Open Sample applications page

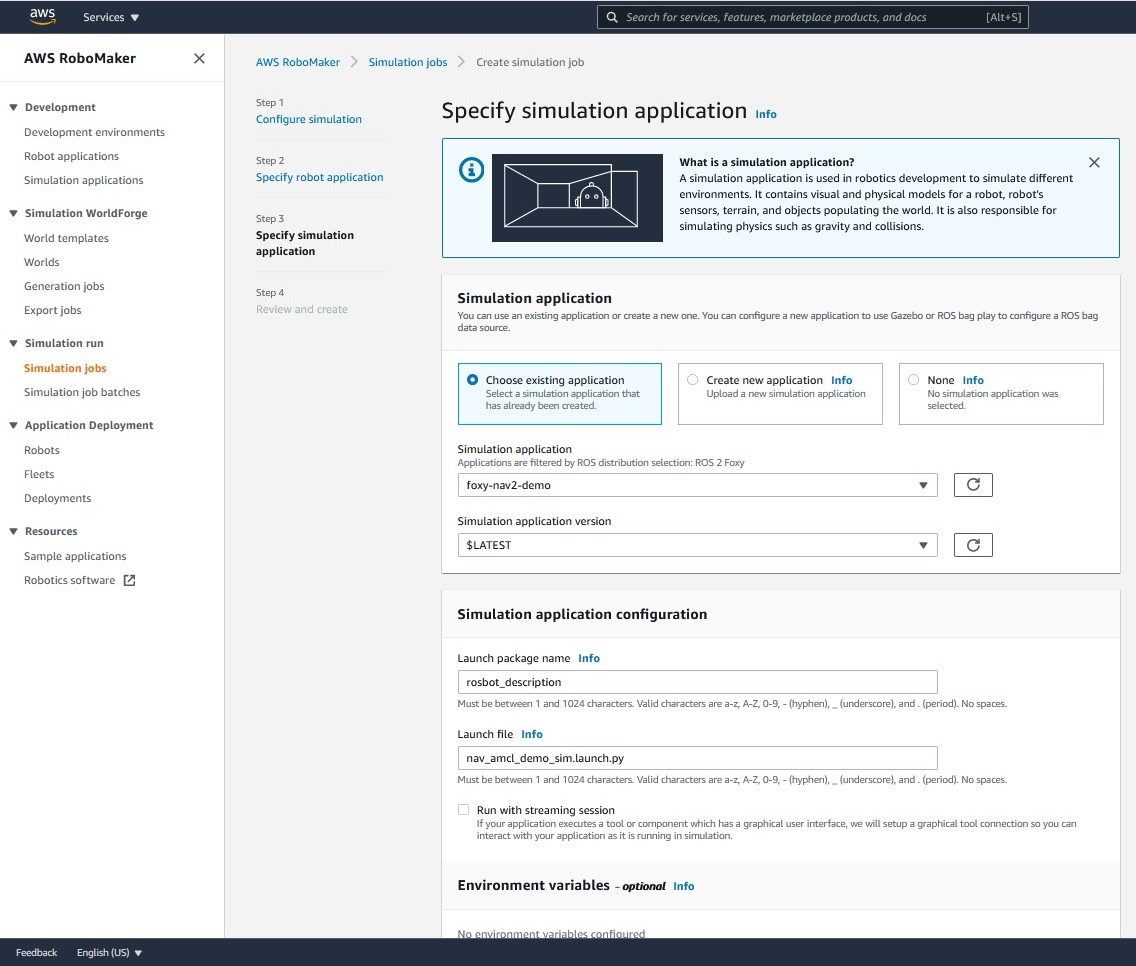pos(75,556)
